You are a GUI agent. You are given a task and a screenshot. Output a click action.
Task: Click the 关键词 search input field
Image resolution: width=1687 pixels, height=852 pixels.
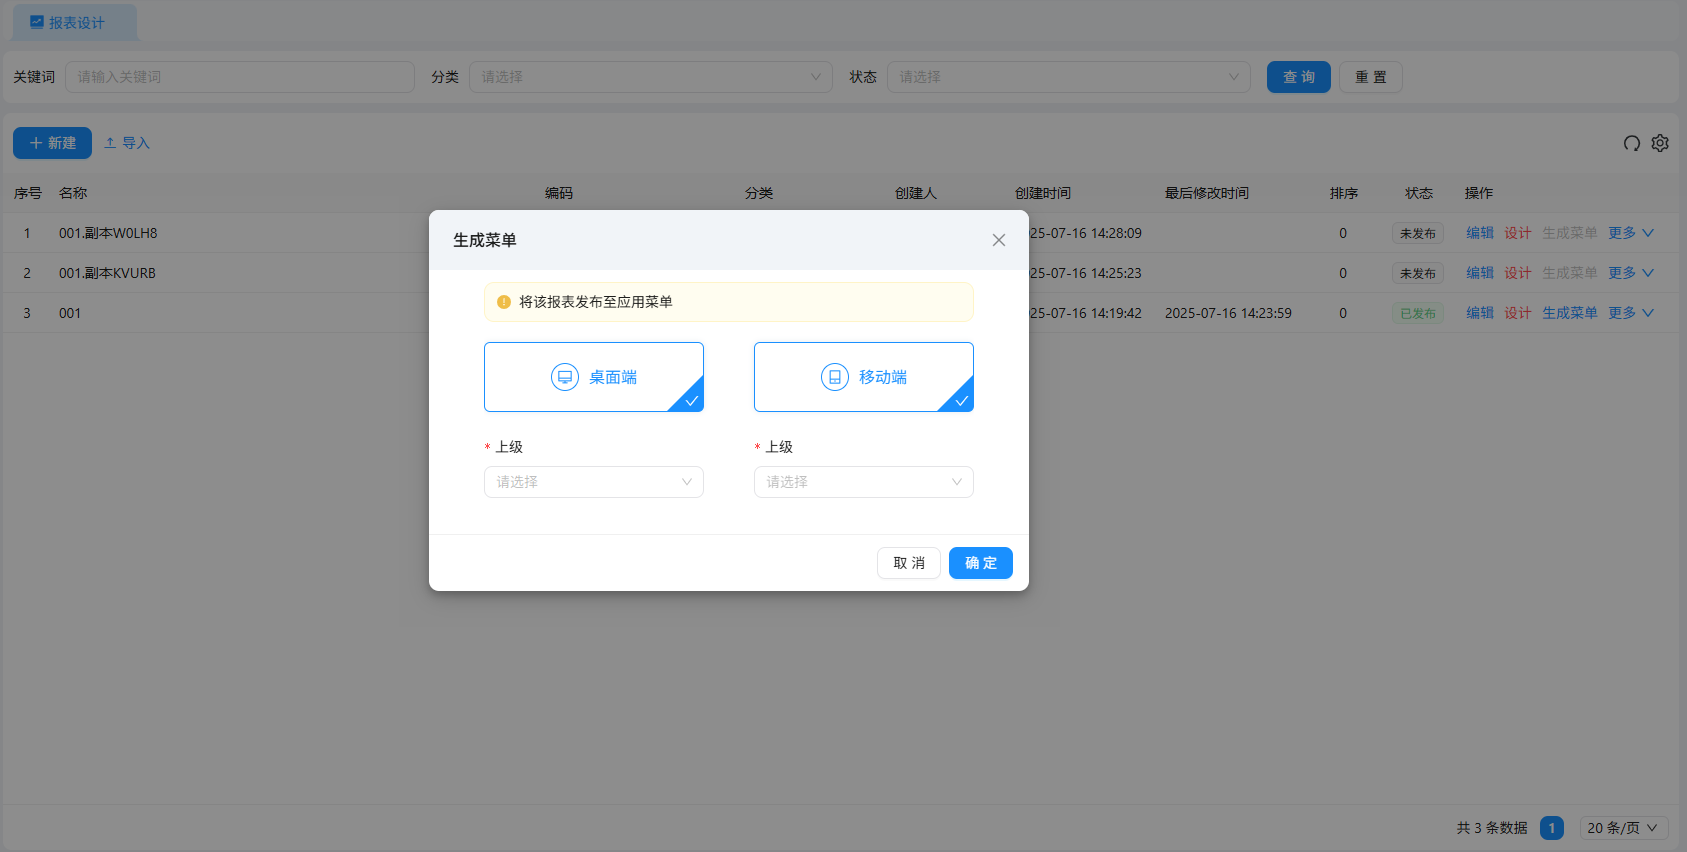coord(240,77)
